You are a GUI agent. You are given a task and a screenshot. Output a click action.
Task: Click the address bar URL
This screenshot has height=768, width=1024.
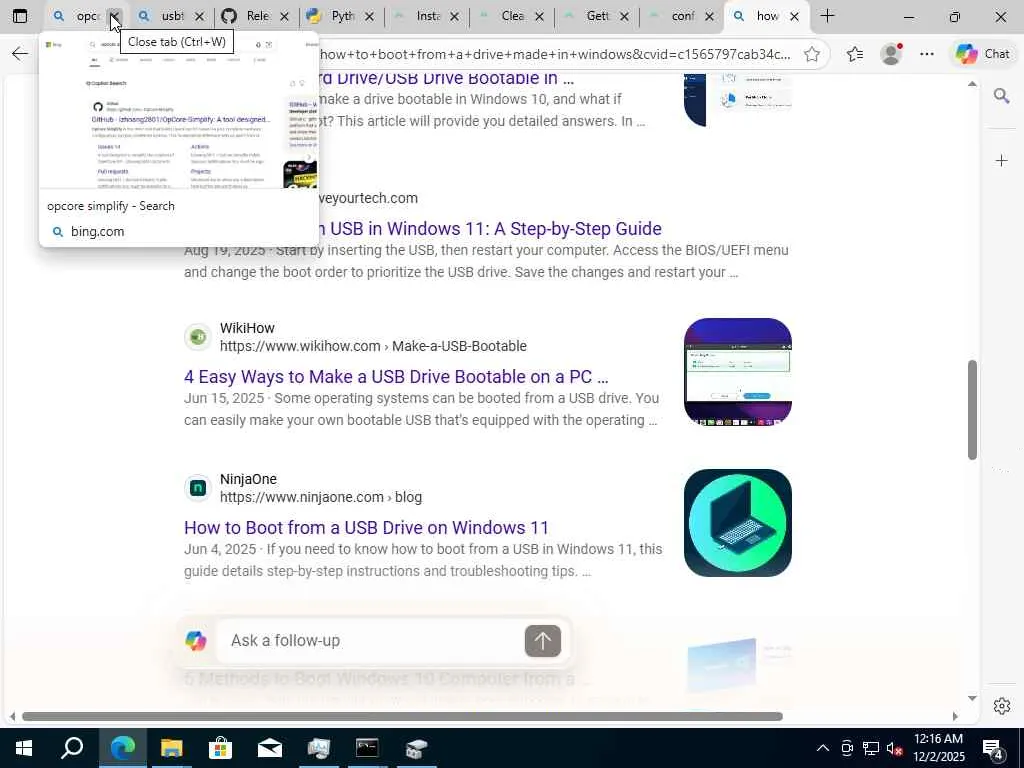[555, 54]
